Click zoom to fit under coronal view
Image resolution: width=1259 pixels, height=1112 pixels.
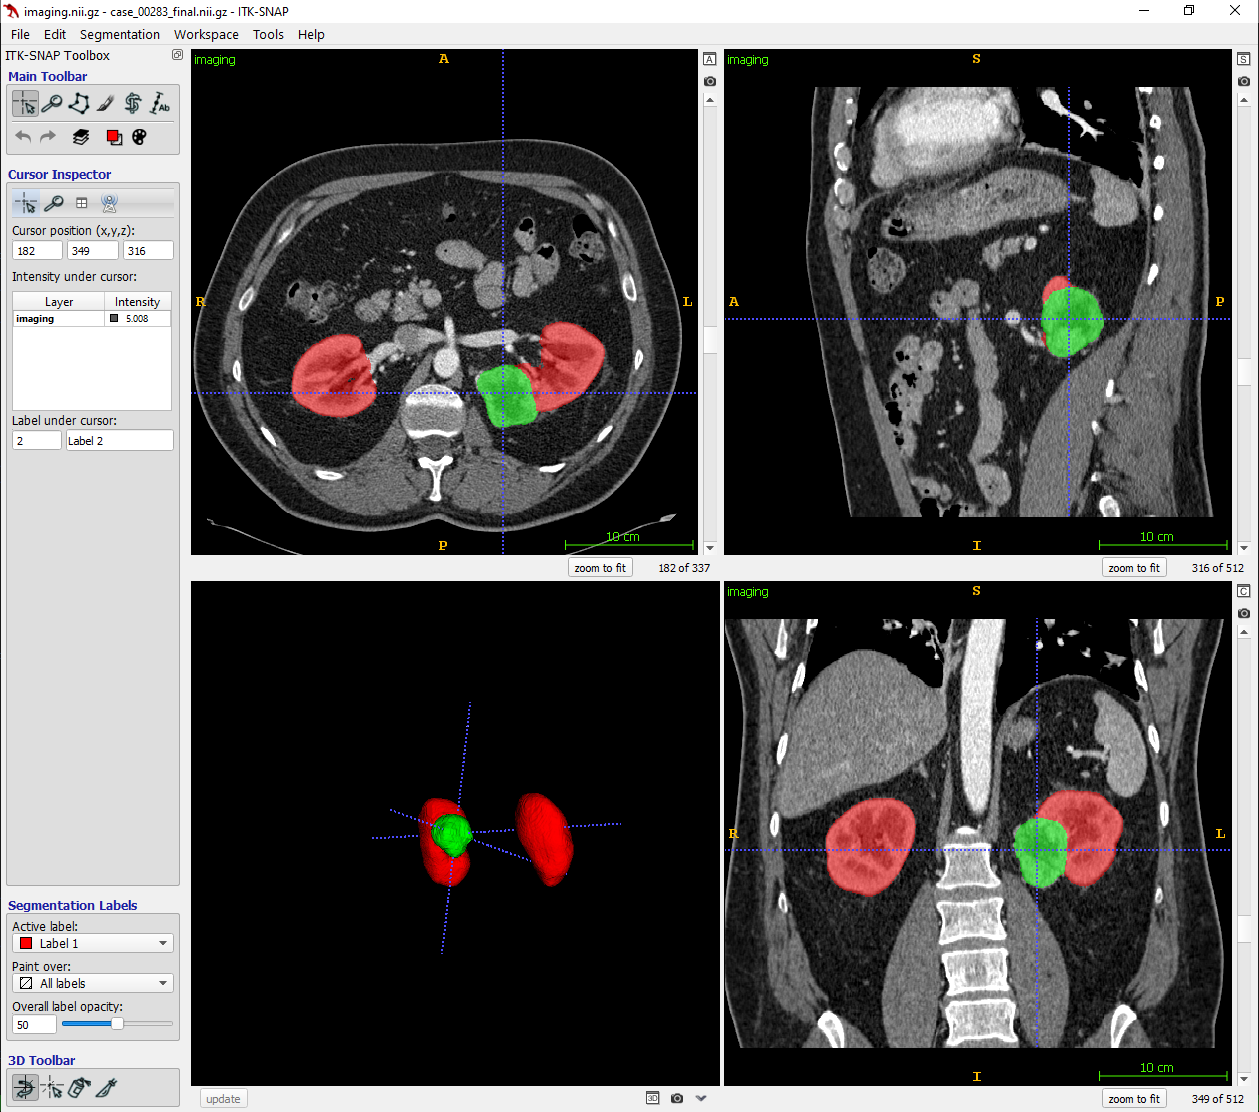point(1134,1099)
